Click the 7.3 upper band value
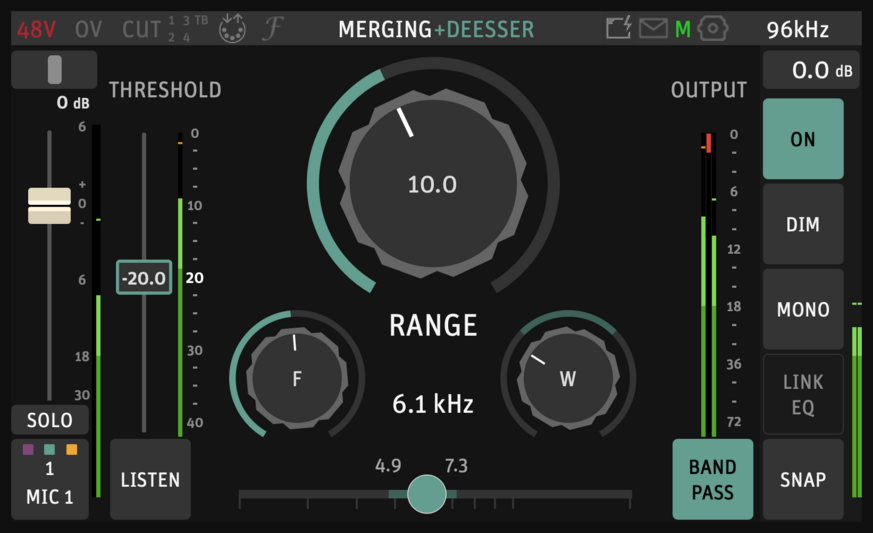 pos(456,466)
